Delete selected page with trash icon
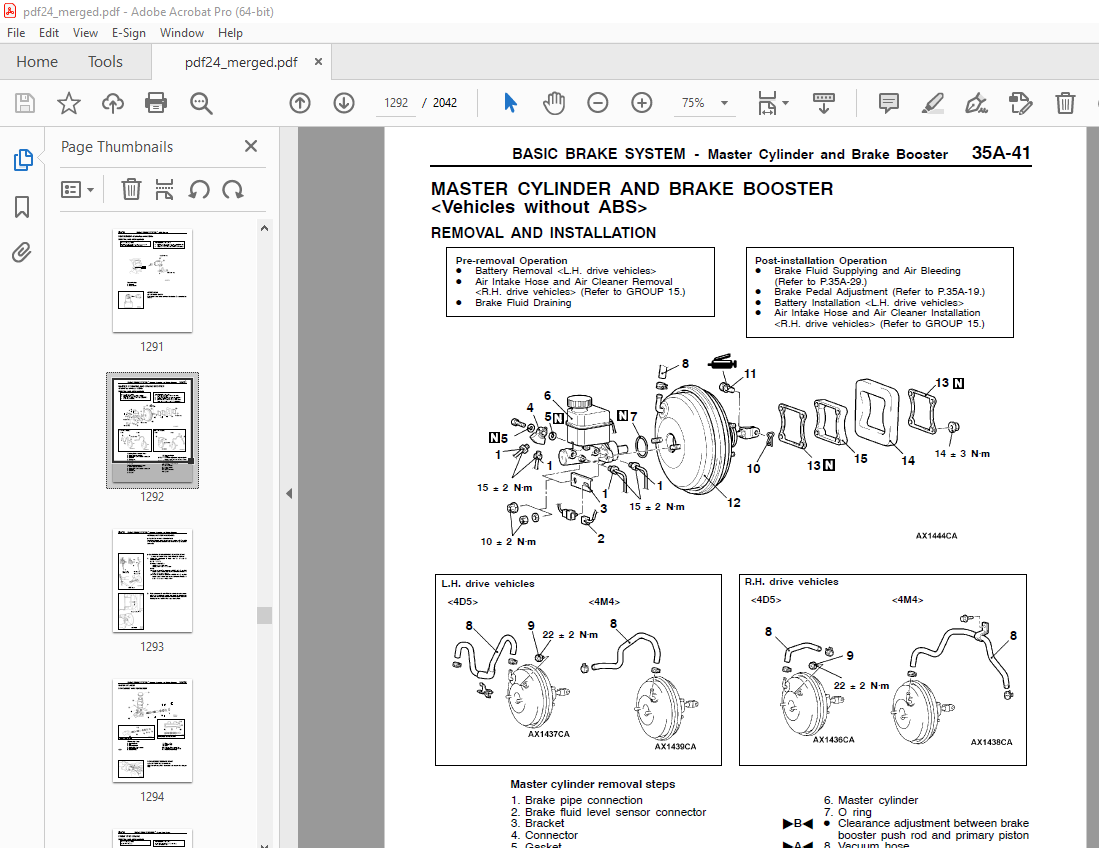 [x=131, y=189]
